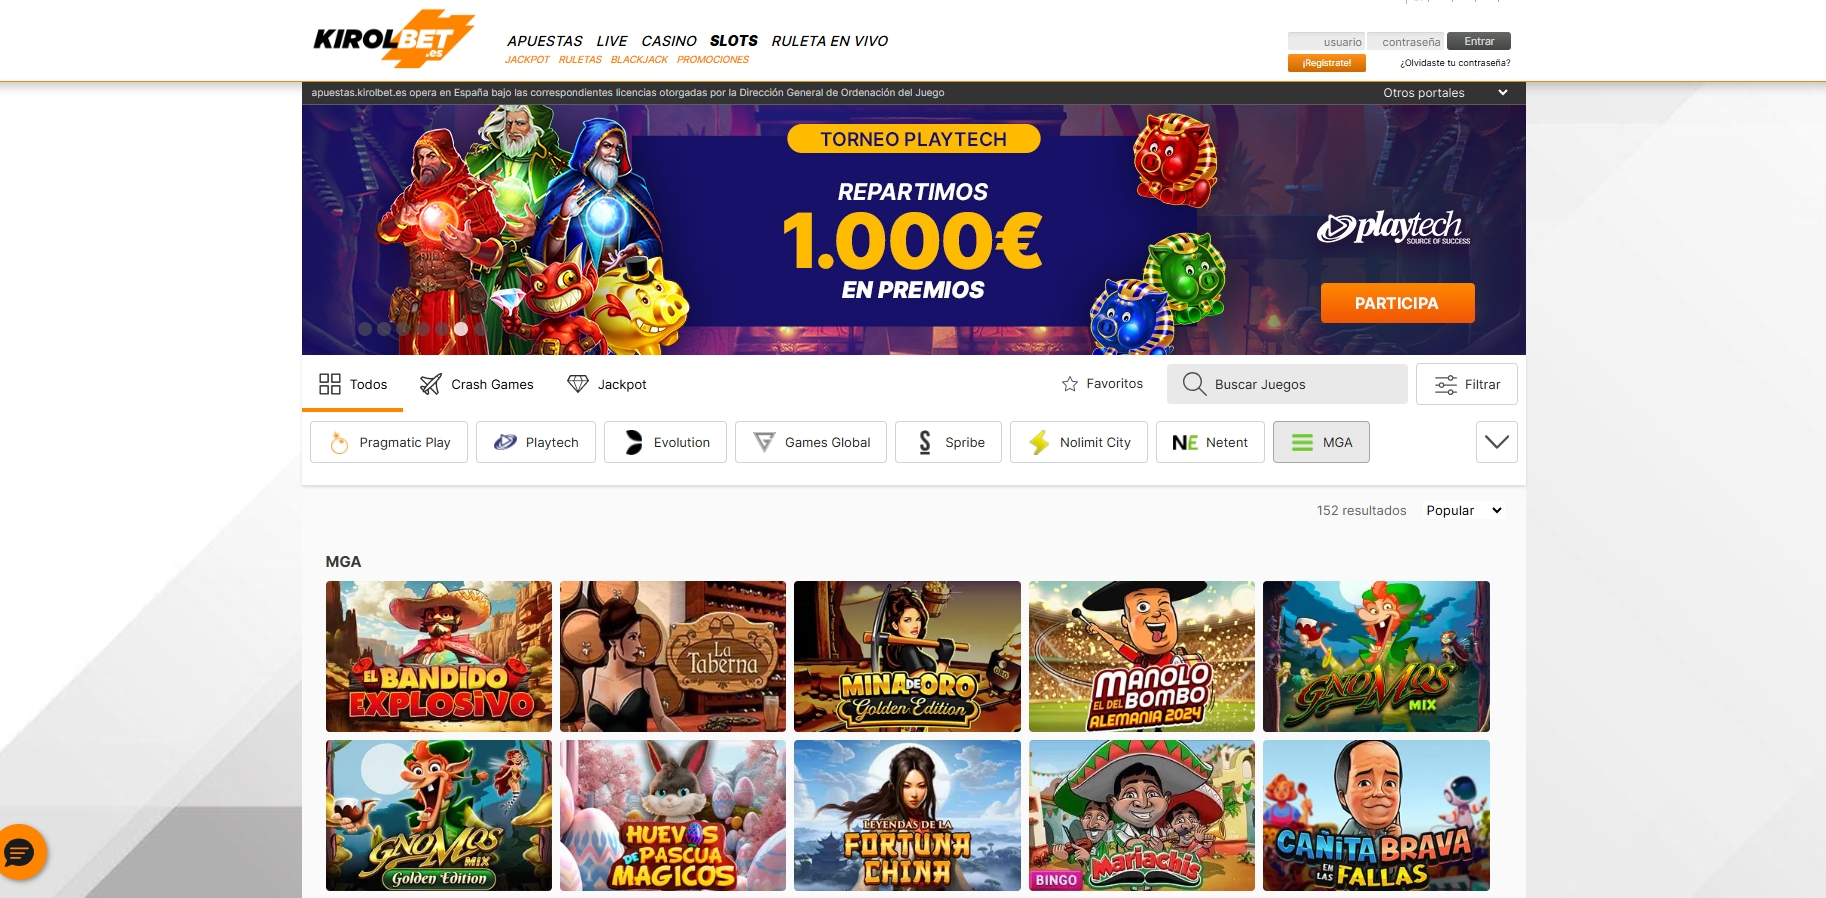Click the Favoritos star icon

pos(1070,384)
